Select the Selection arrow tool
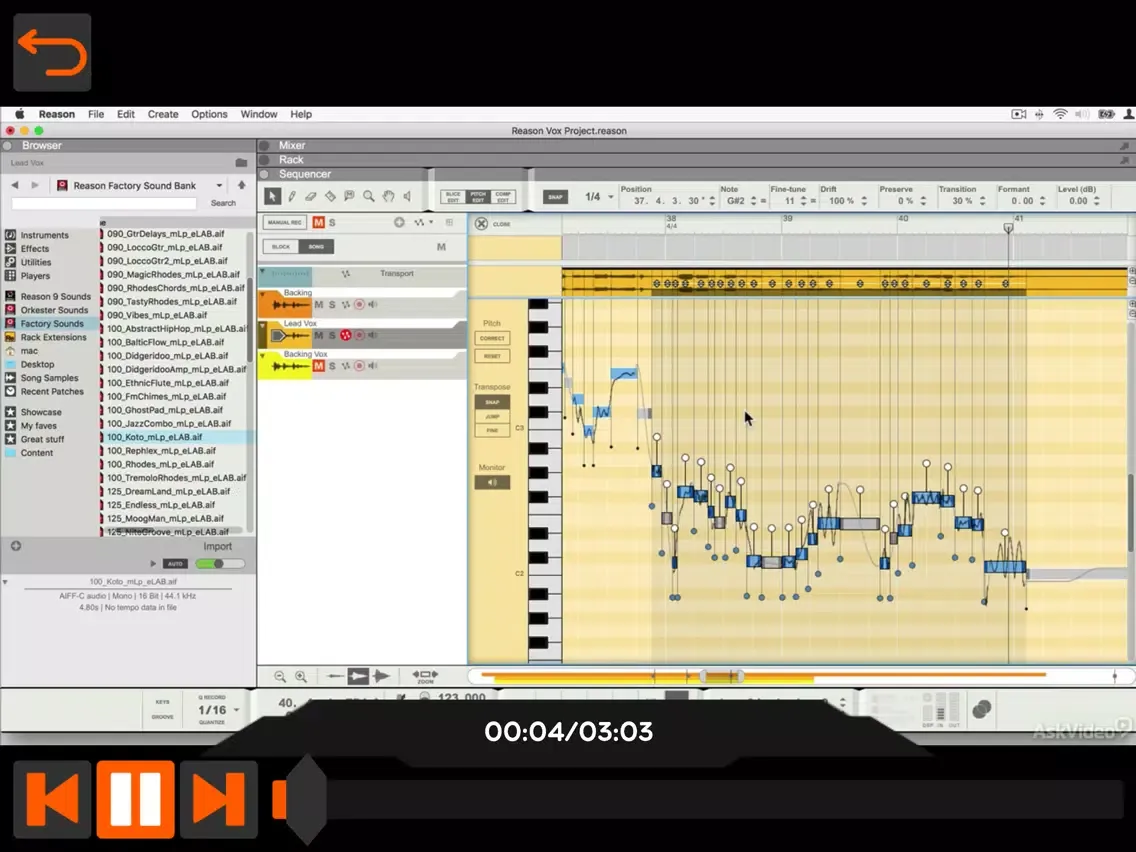The height and width of the screenshot is (852, 1136). tap(272, 196)
